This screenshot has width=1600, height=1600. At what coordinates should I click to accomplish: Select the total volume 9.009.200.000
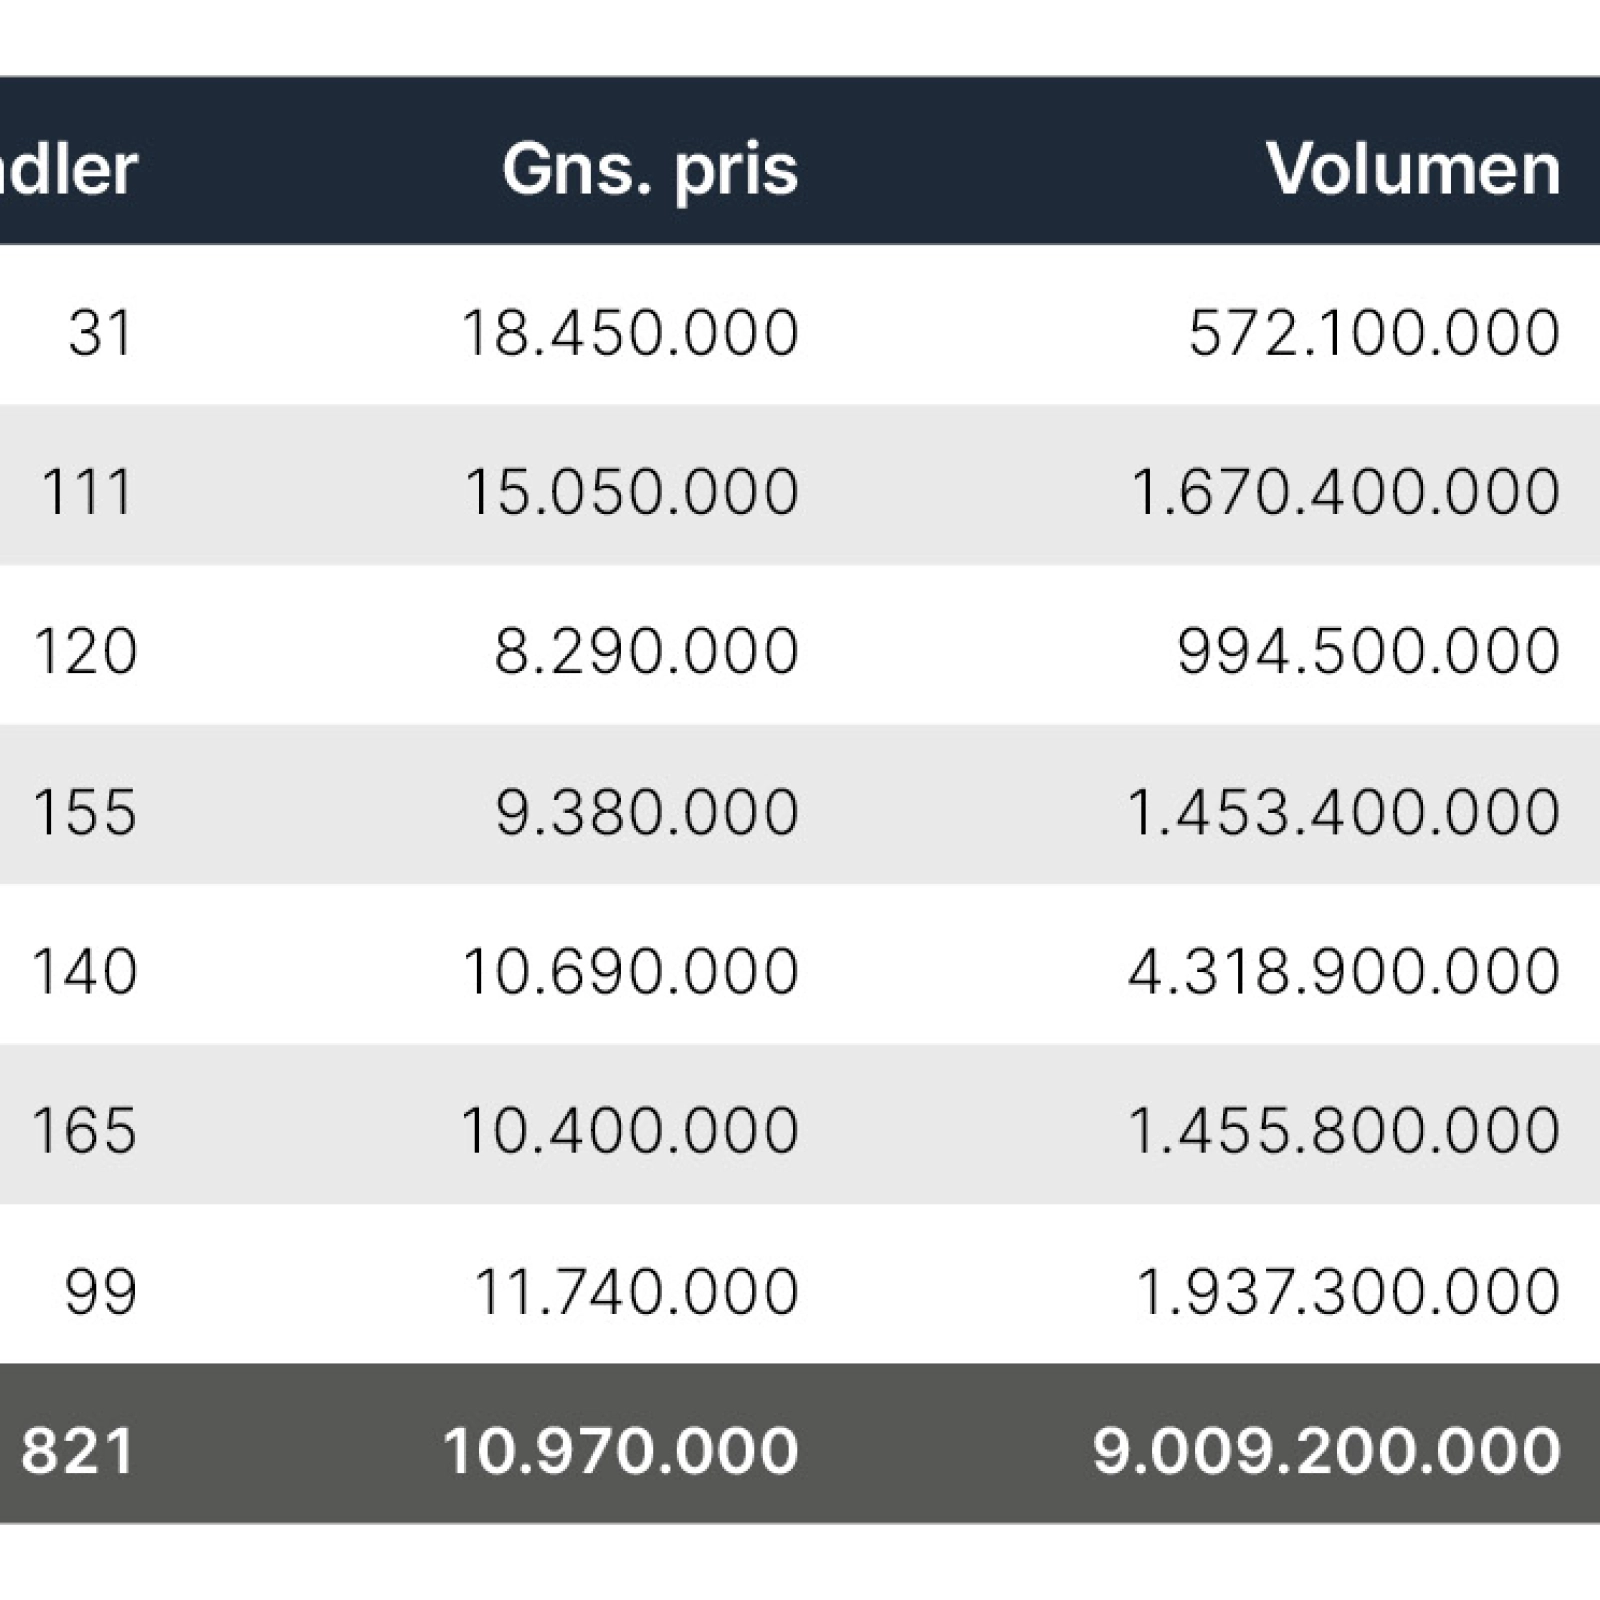pos(1326,1451)
